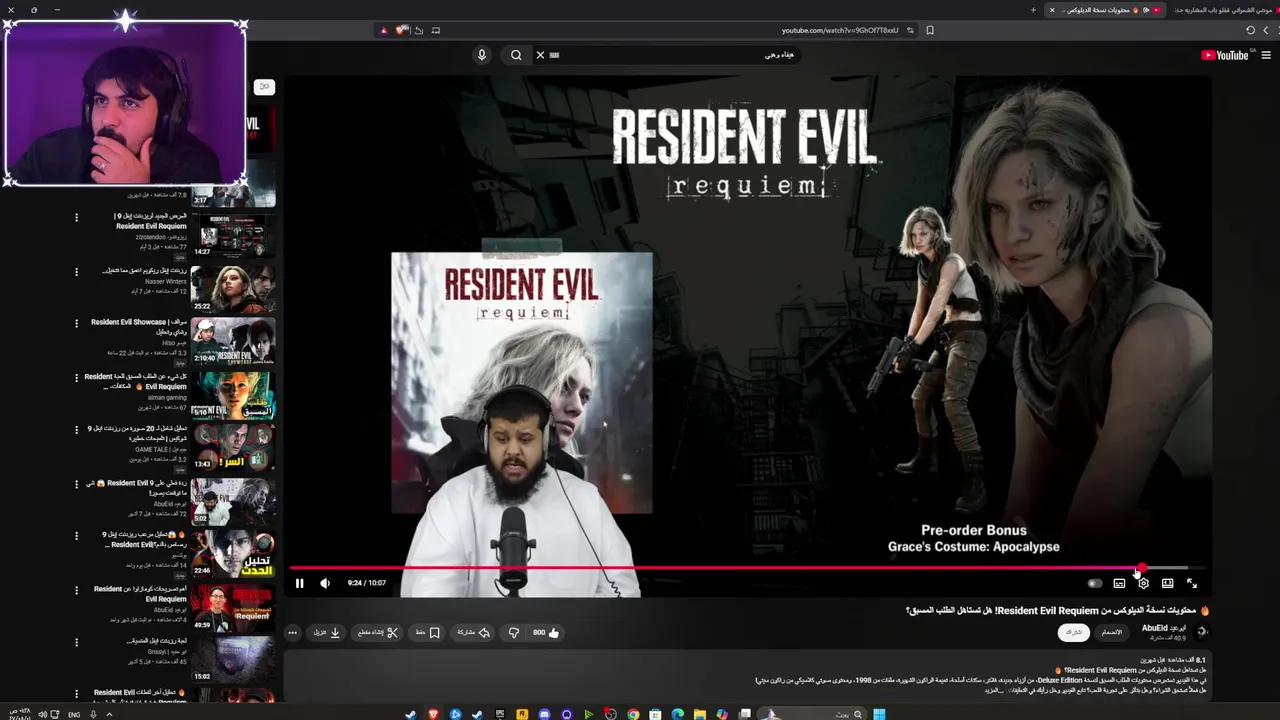Open options menu for 49:59 video
The height and width of the screenshot is (720, 1280).
[76, 590]
